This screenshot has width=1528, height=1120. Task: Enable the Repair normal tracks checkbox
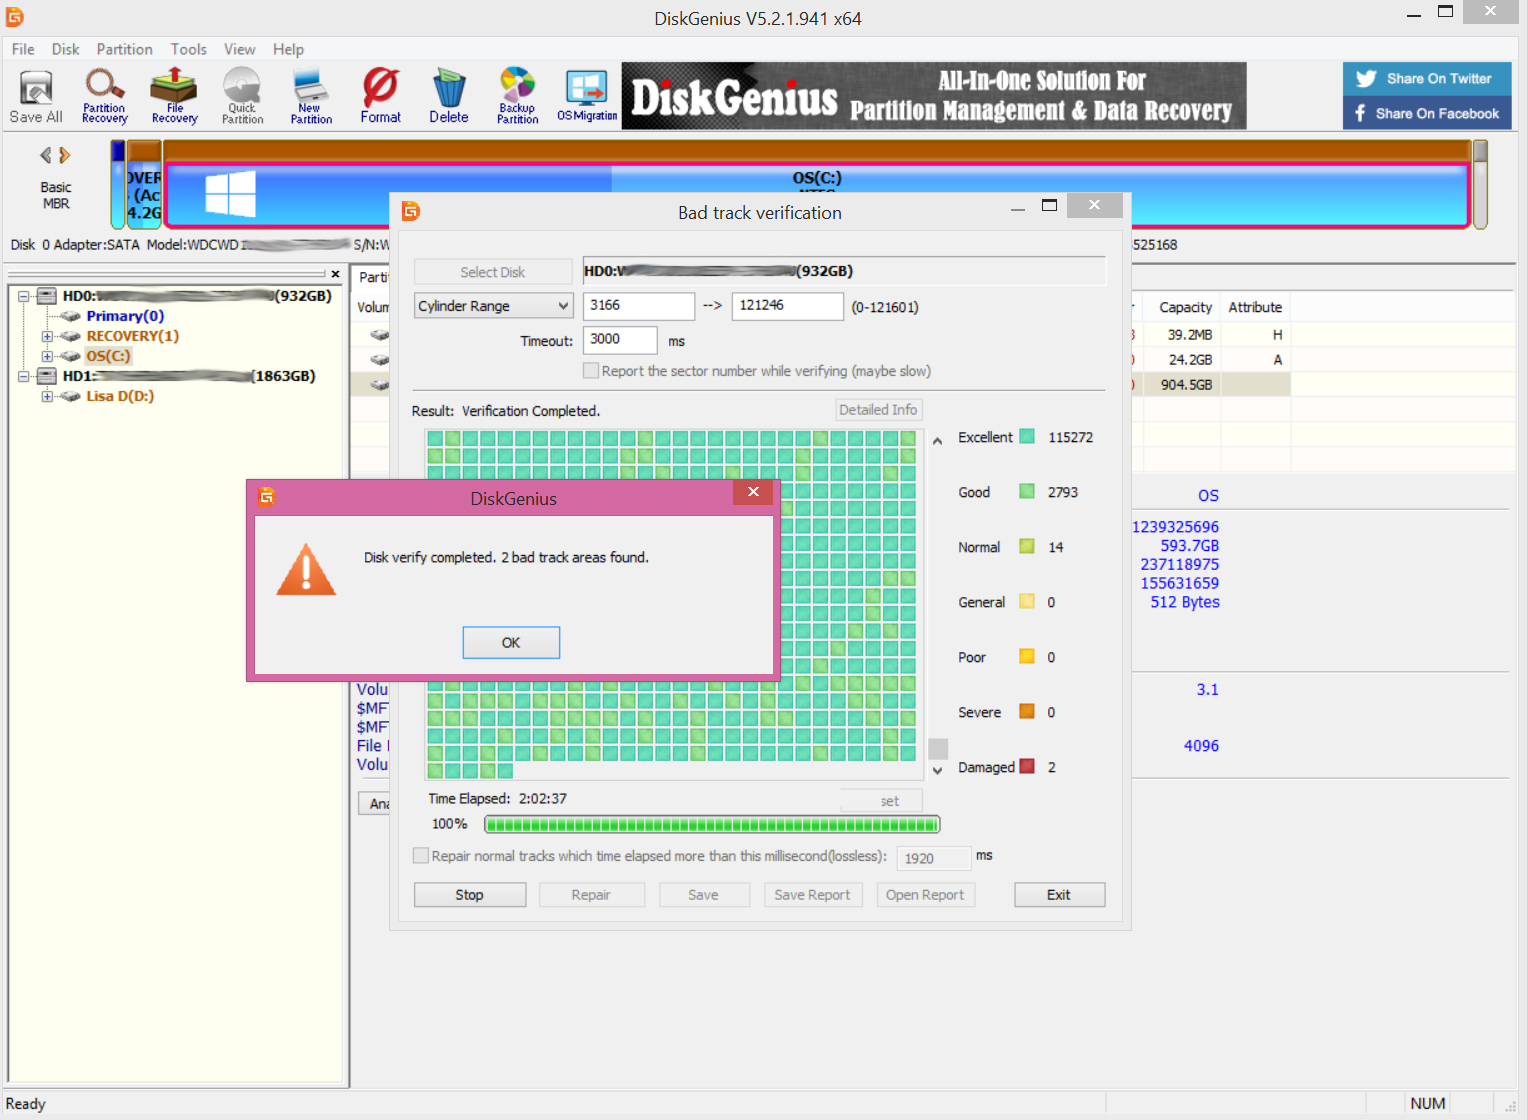click(x=421, y=856)
